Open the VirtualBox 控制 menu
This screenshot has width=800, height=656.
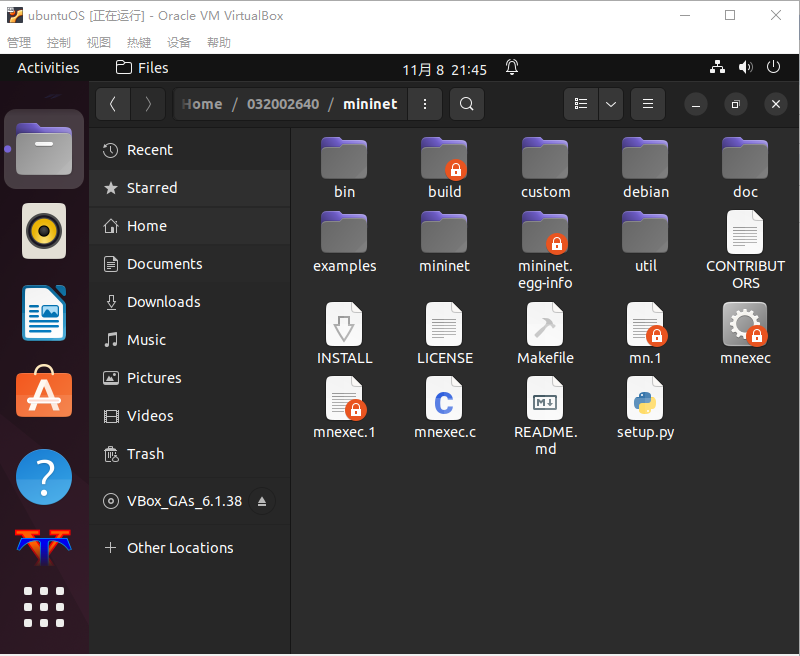coord(59,42)
